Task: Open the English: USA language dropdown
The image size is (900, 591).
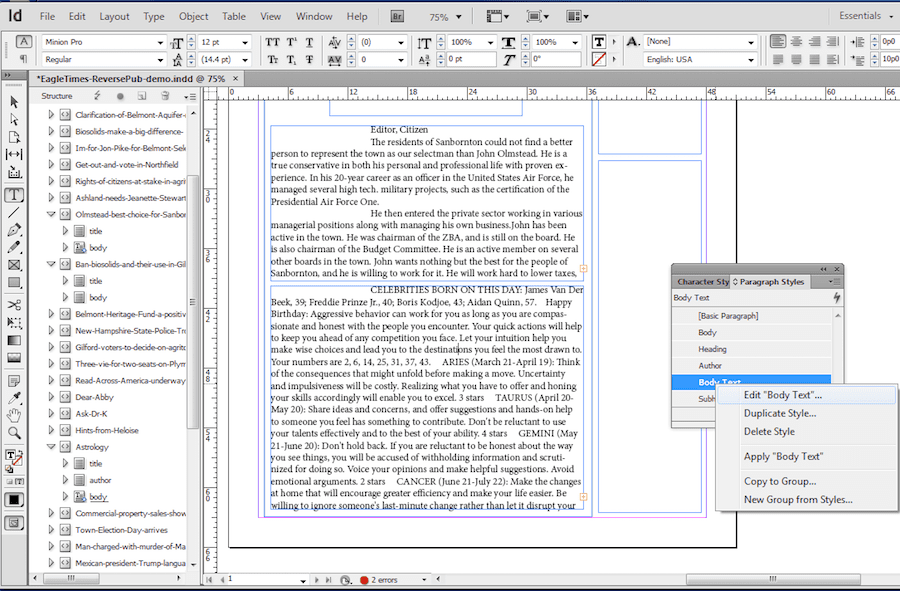Action: 751,60
